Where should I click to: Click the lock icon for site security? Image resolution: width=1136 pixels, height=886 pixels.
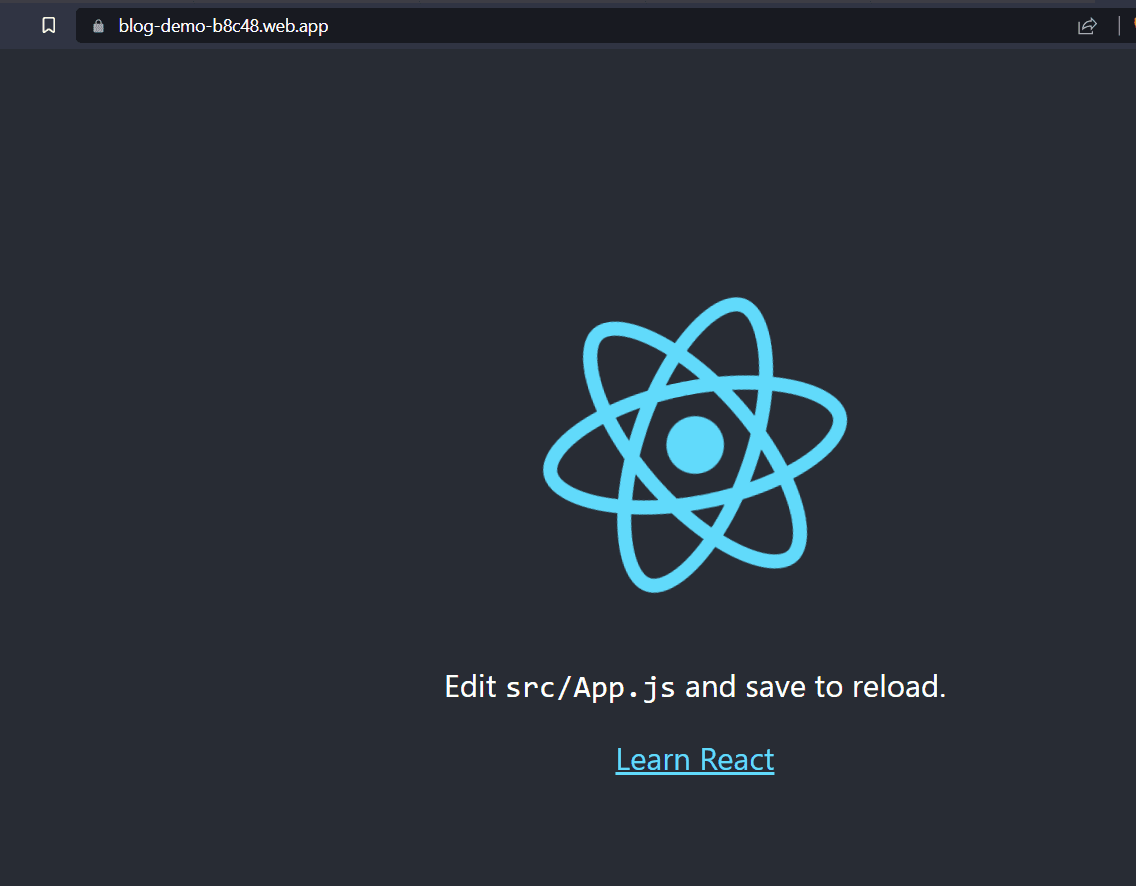pos(99,26)
